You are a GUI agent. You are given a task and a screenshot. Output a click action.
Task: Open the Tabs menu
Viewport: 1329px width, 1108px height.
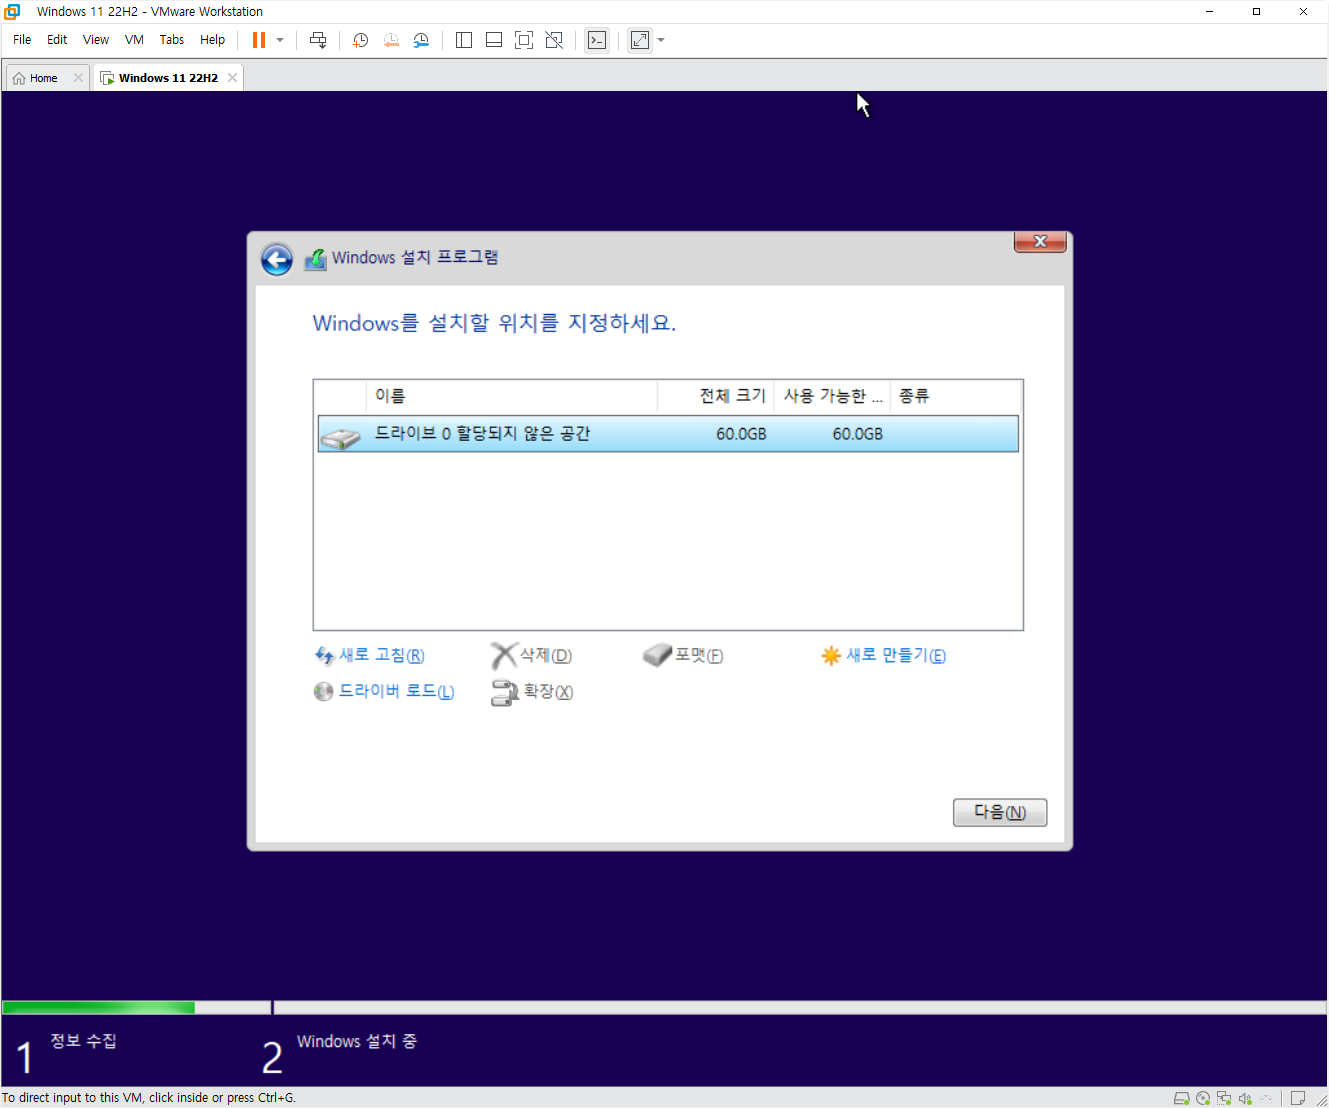coord(172,40)
